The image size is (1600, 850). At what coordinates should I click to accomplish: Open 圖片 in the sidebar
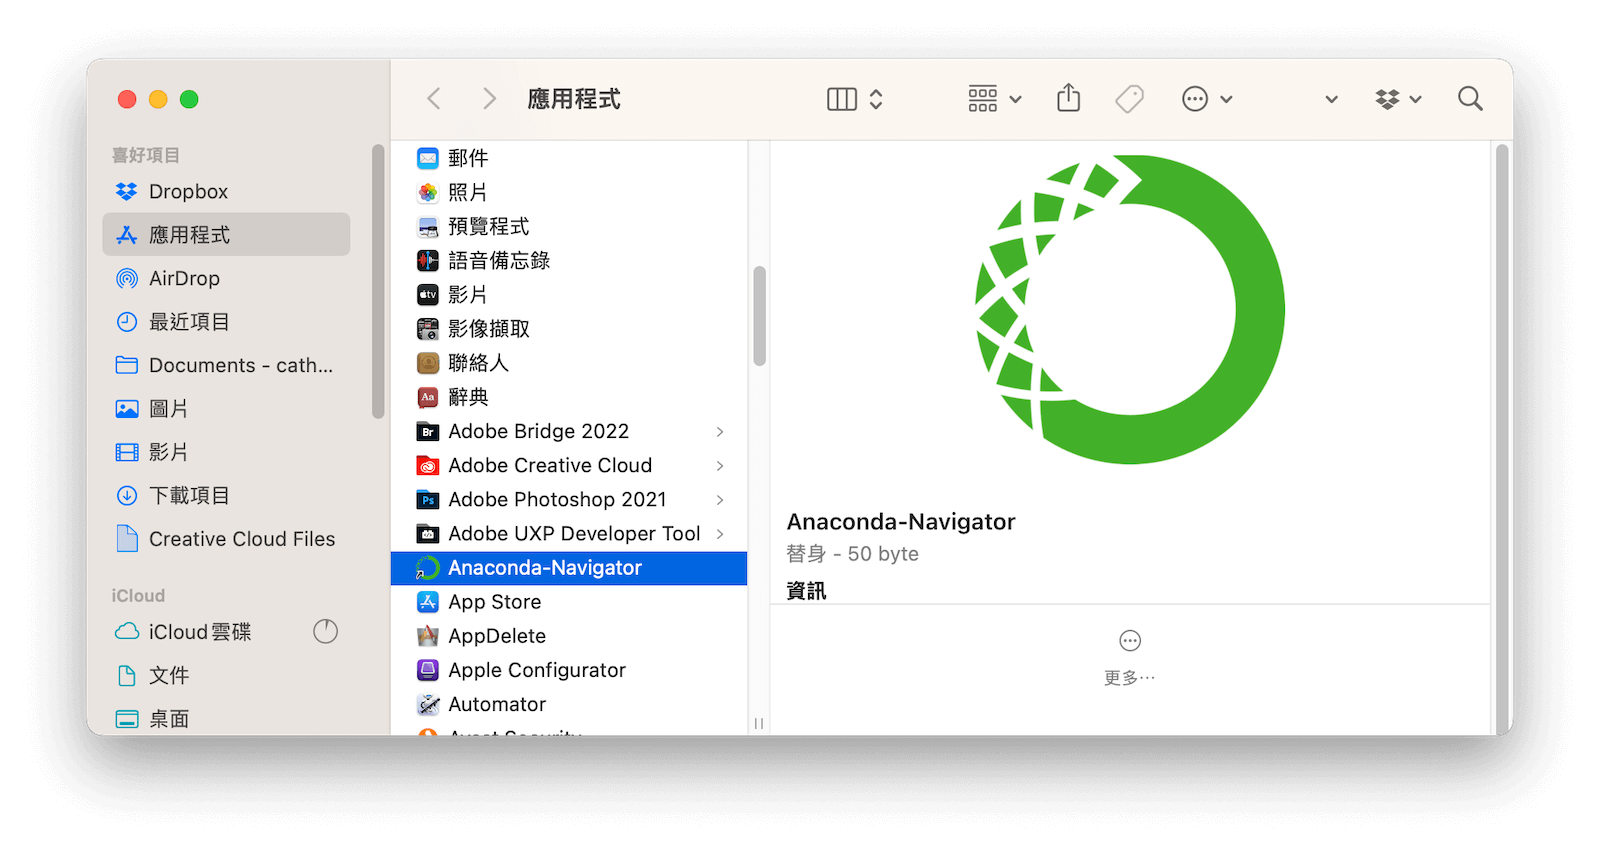coord(226,409)
